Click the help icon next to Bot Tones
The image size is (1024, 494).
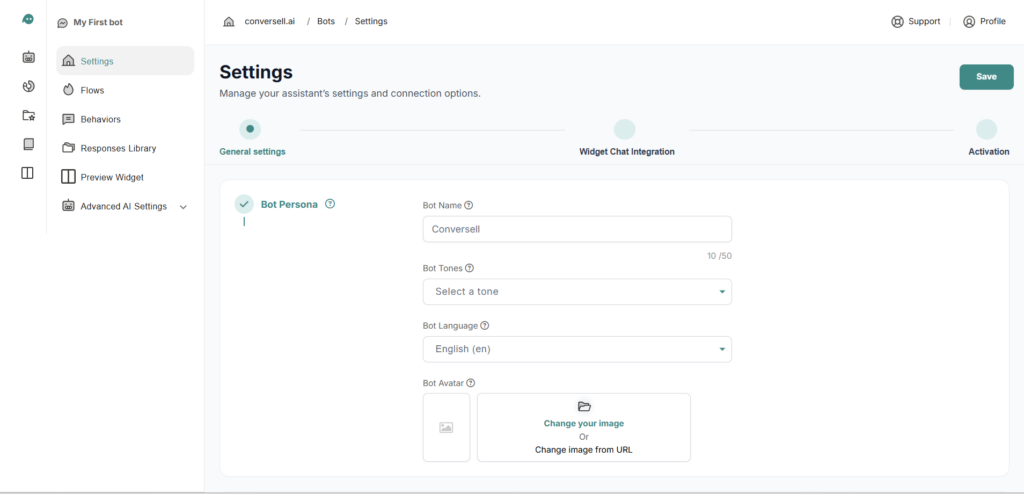[469, 268]
